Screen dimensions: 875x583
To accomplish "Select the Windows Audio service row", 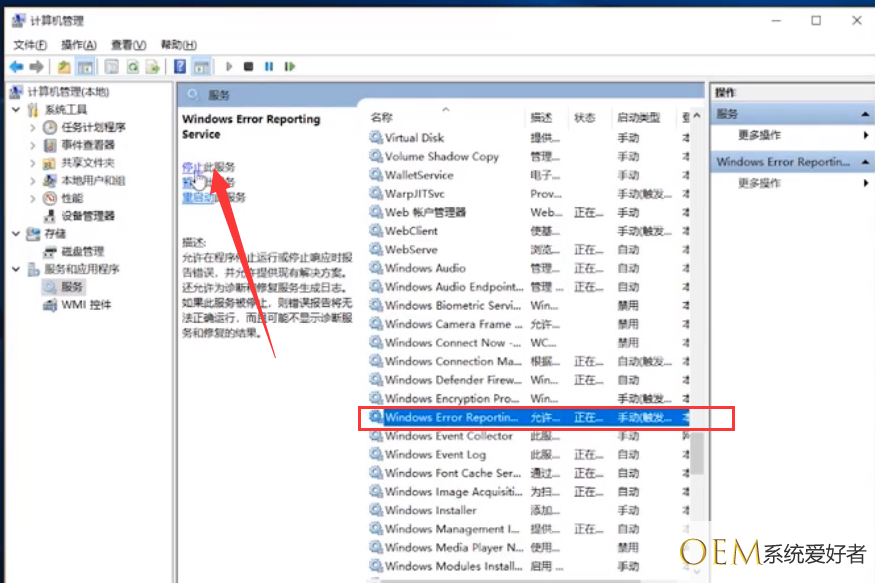I will (x=425, y=268).
